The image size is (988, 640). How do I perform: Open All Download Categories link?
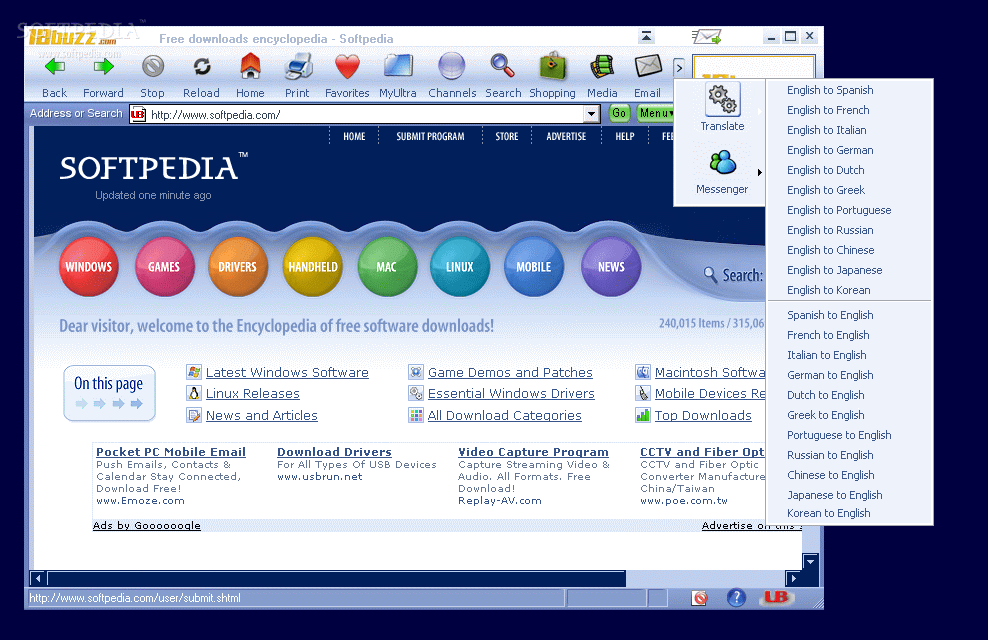[505, 416]
